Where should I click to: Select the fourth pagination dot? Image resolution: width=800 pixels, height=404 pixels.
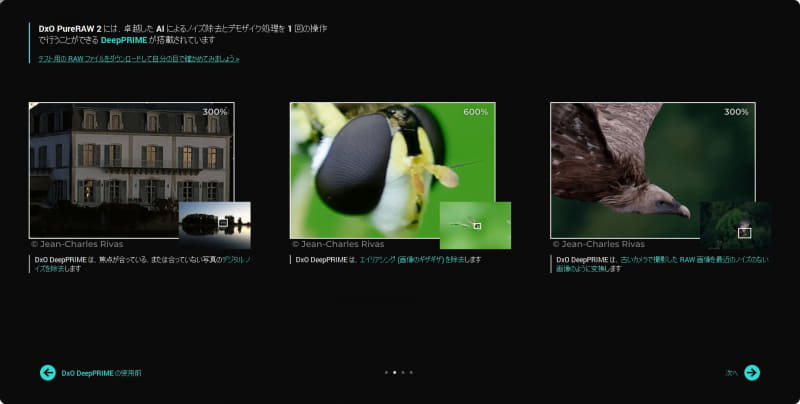(x=411, y=372)
